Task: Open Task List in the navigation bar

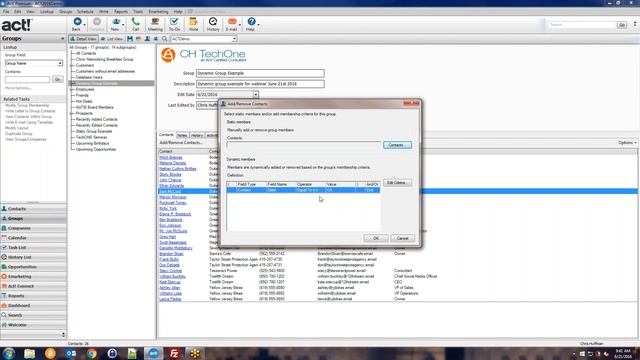Action: [x=33, y=247]
